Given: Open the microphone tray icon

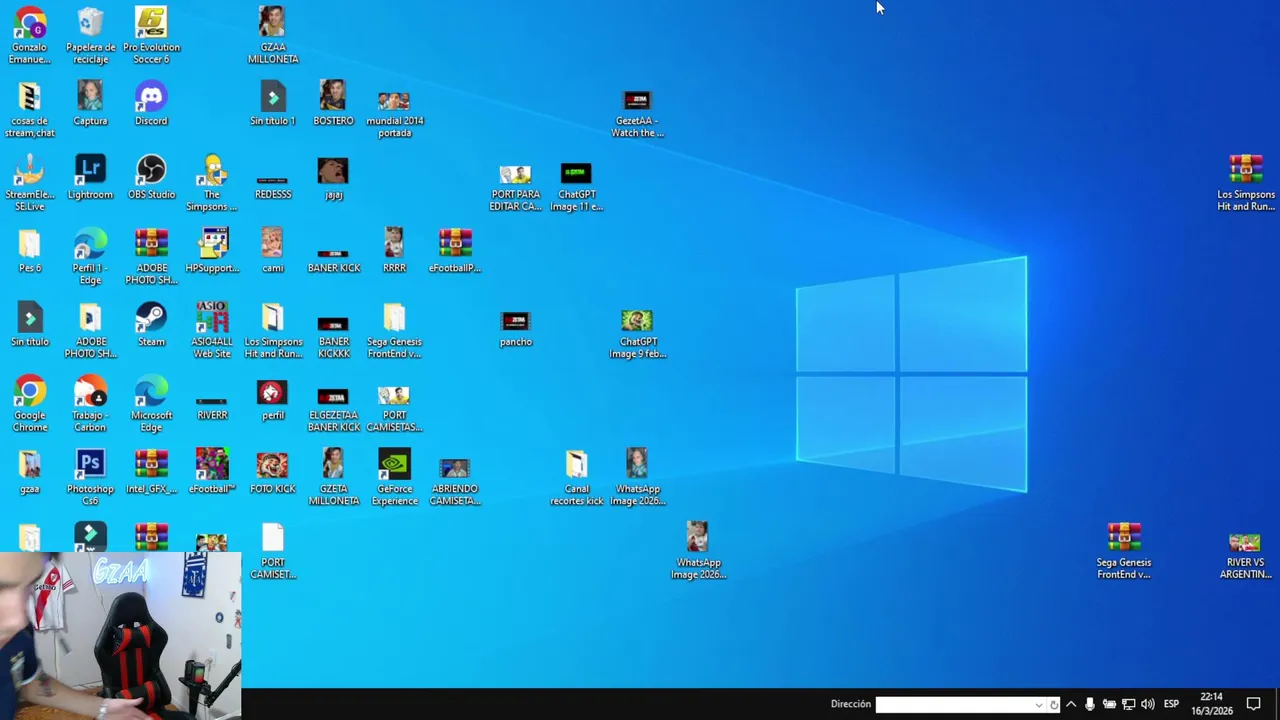Looking at the screenshot, I should tap(1090, 704).
